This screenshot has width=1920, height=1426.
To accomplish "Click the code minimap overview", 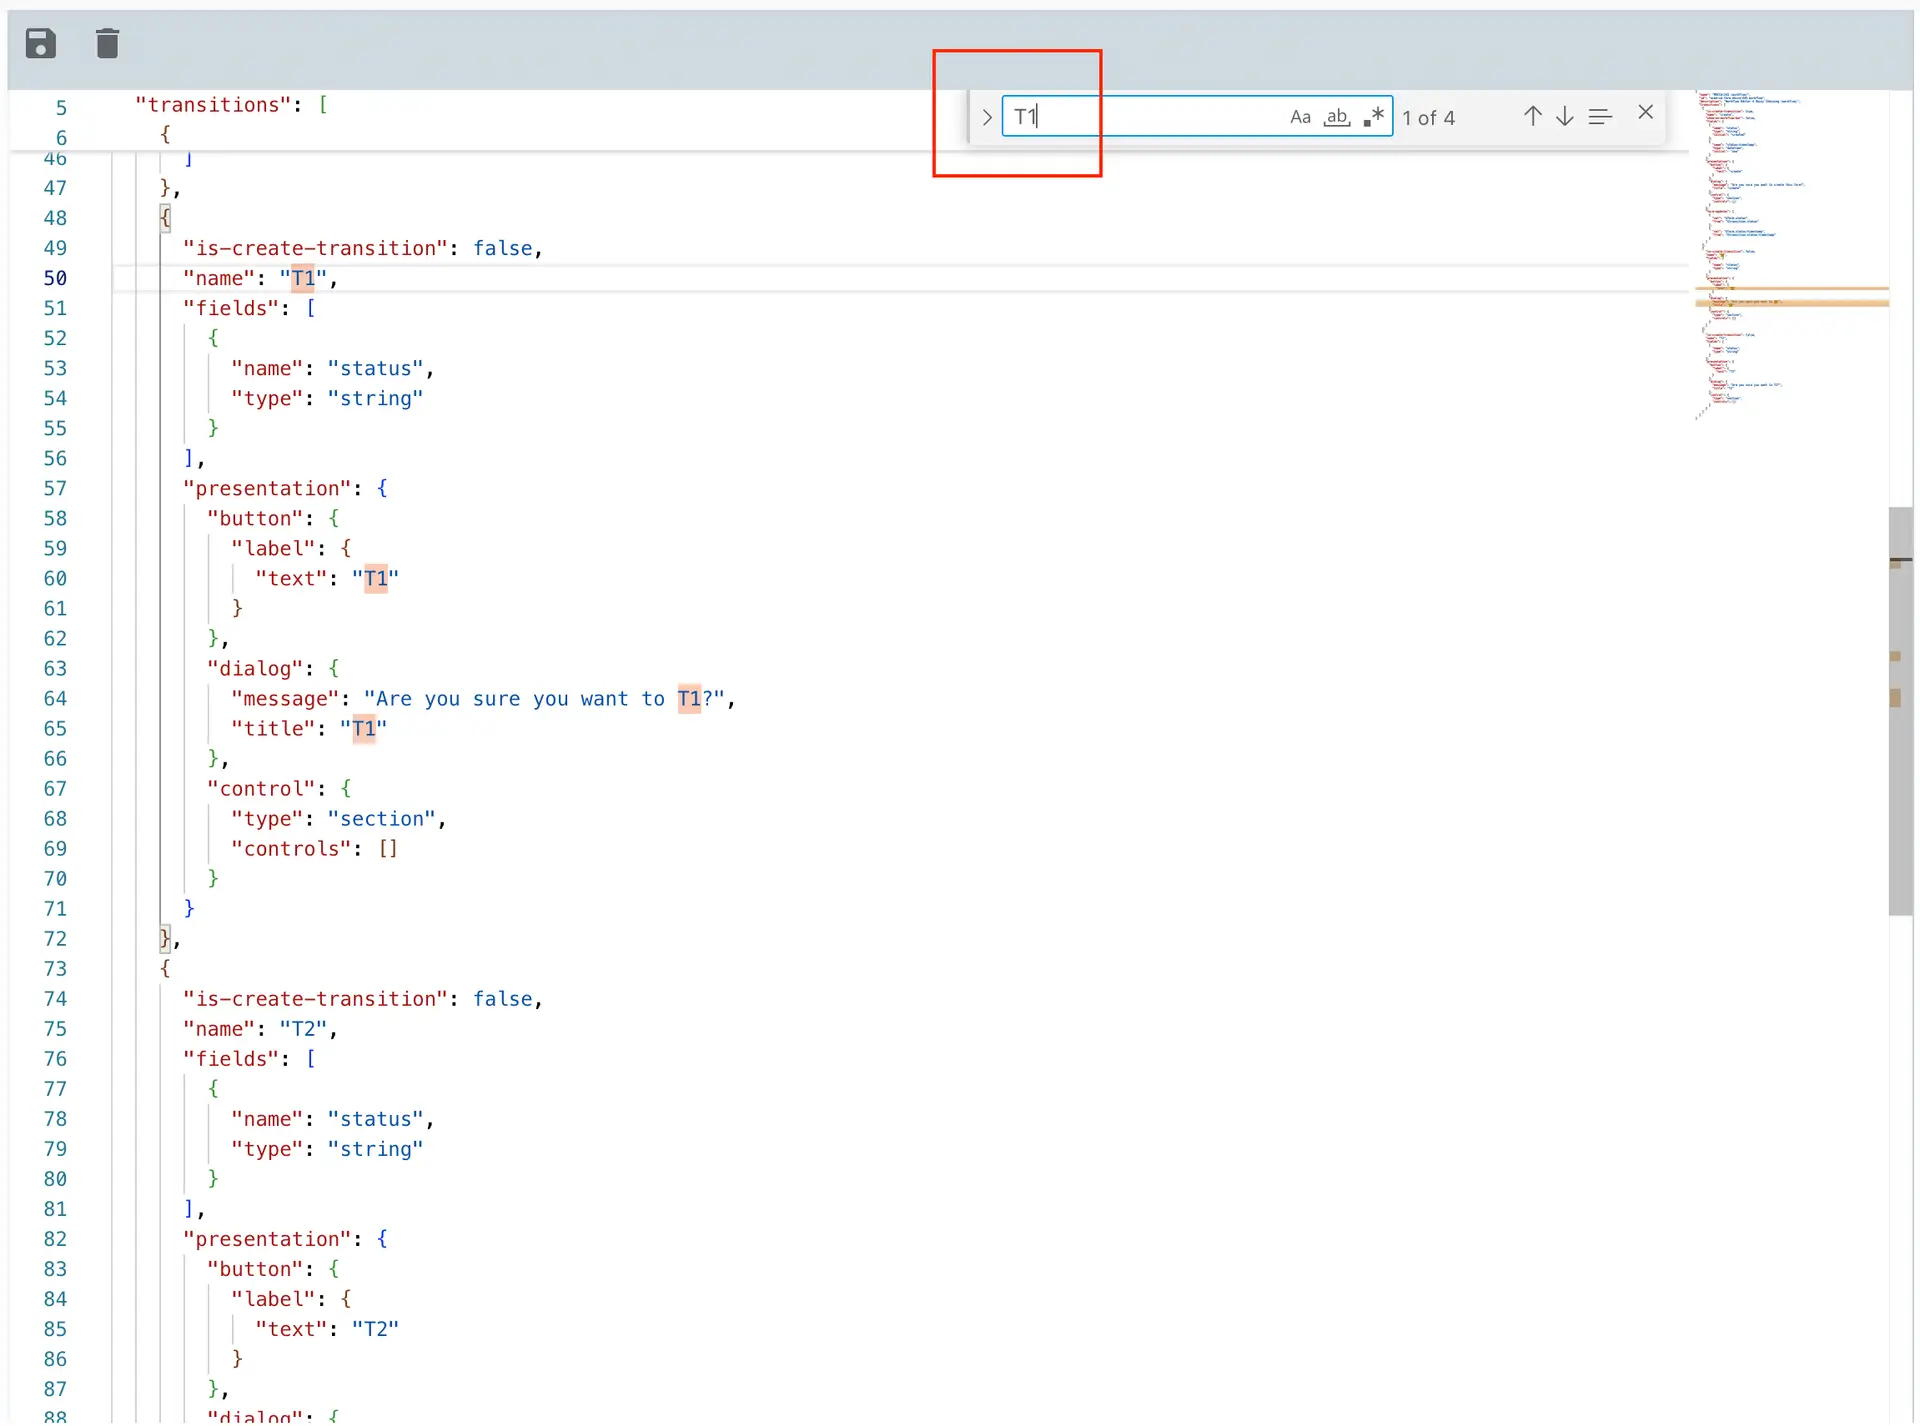I will click(x=1790, y=255).
